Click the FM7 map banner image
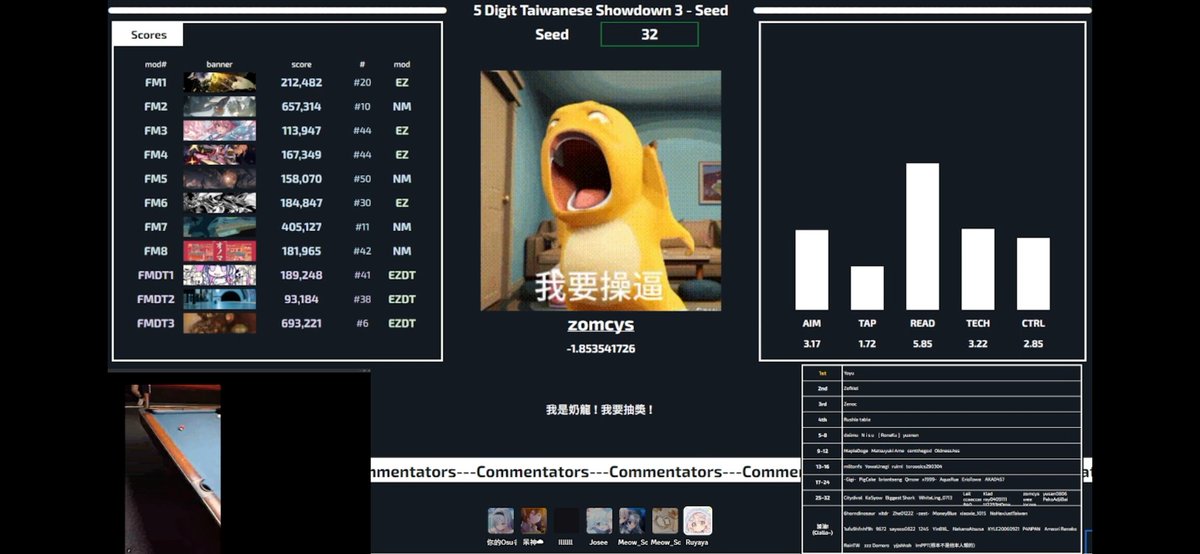Screen dimensions: 1200x554 click(x=219, y=227)
